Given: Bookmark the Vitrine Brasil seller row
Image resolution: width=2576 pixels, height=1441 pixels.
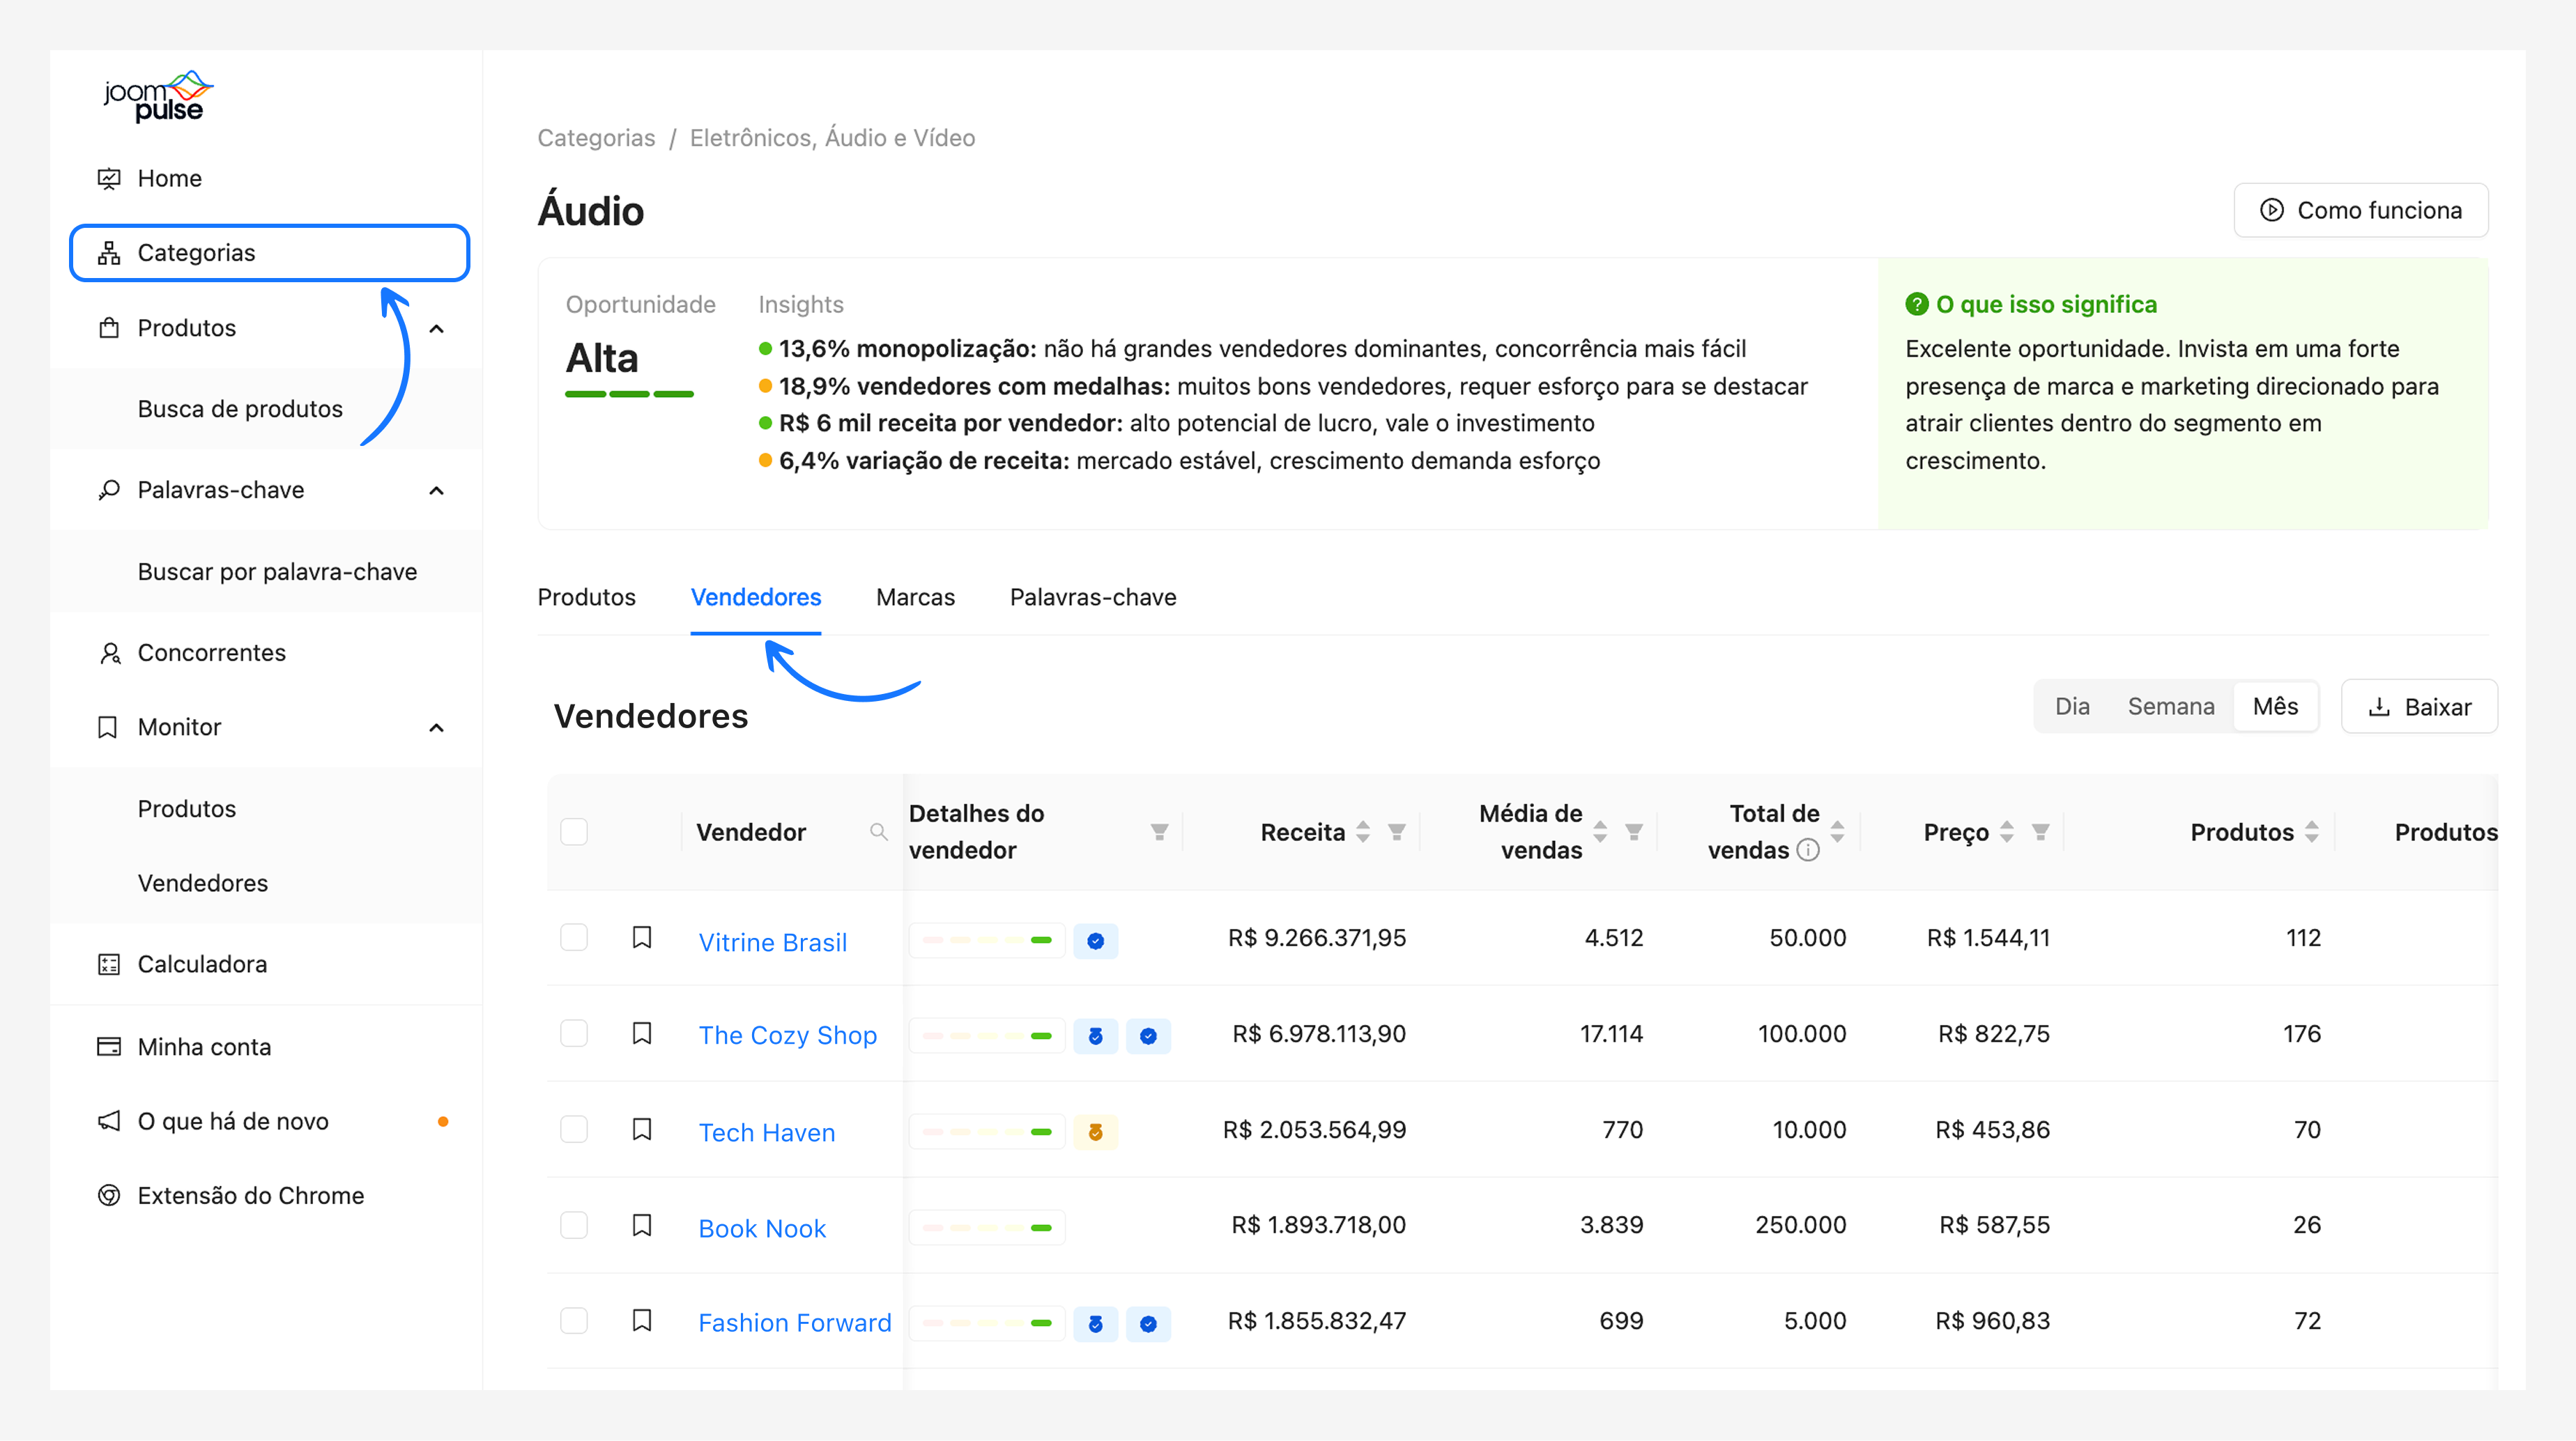Looking at the screenshot, I should 642,937.
